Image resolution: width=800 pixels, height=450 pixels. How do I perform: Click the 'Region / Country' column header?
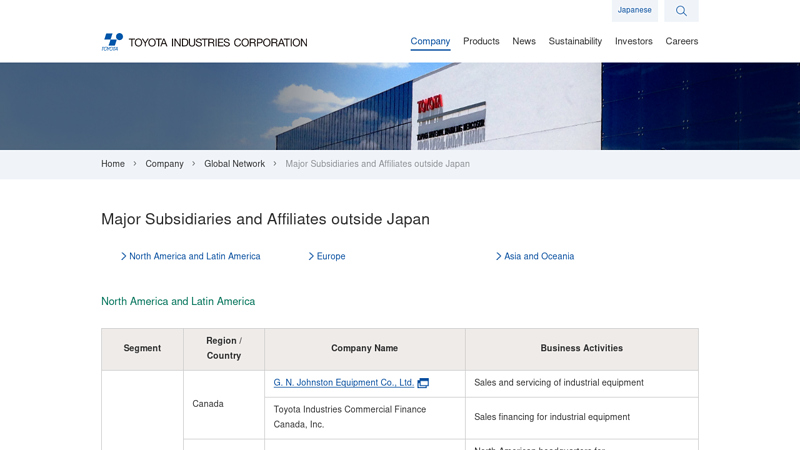[x=223, y=349]
